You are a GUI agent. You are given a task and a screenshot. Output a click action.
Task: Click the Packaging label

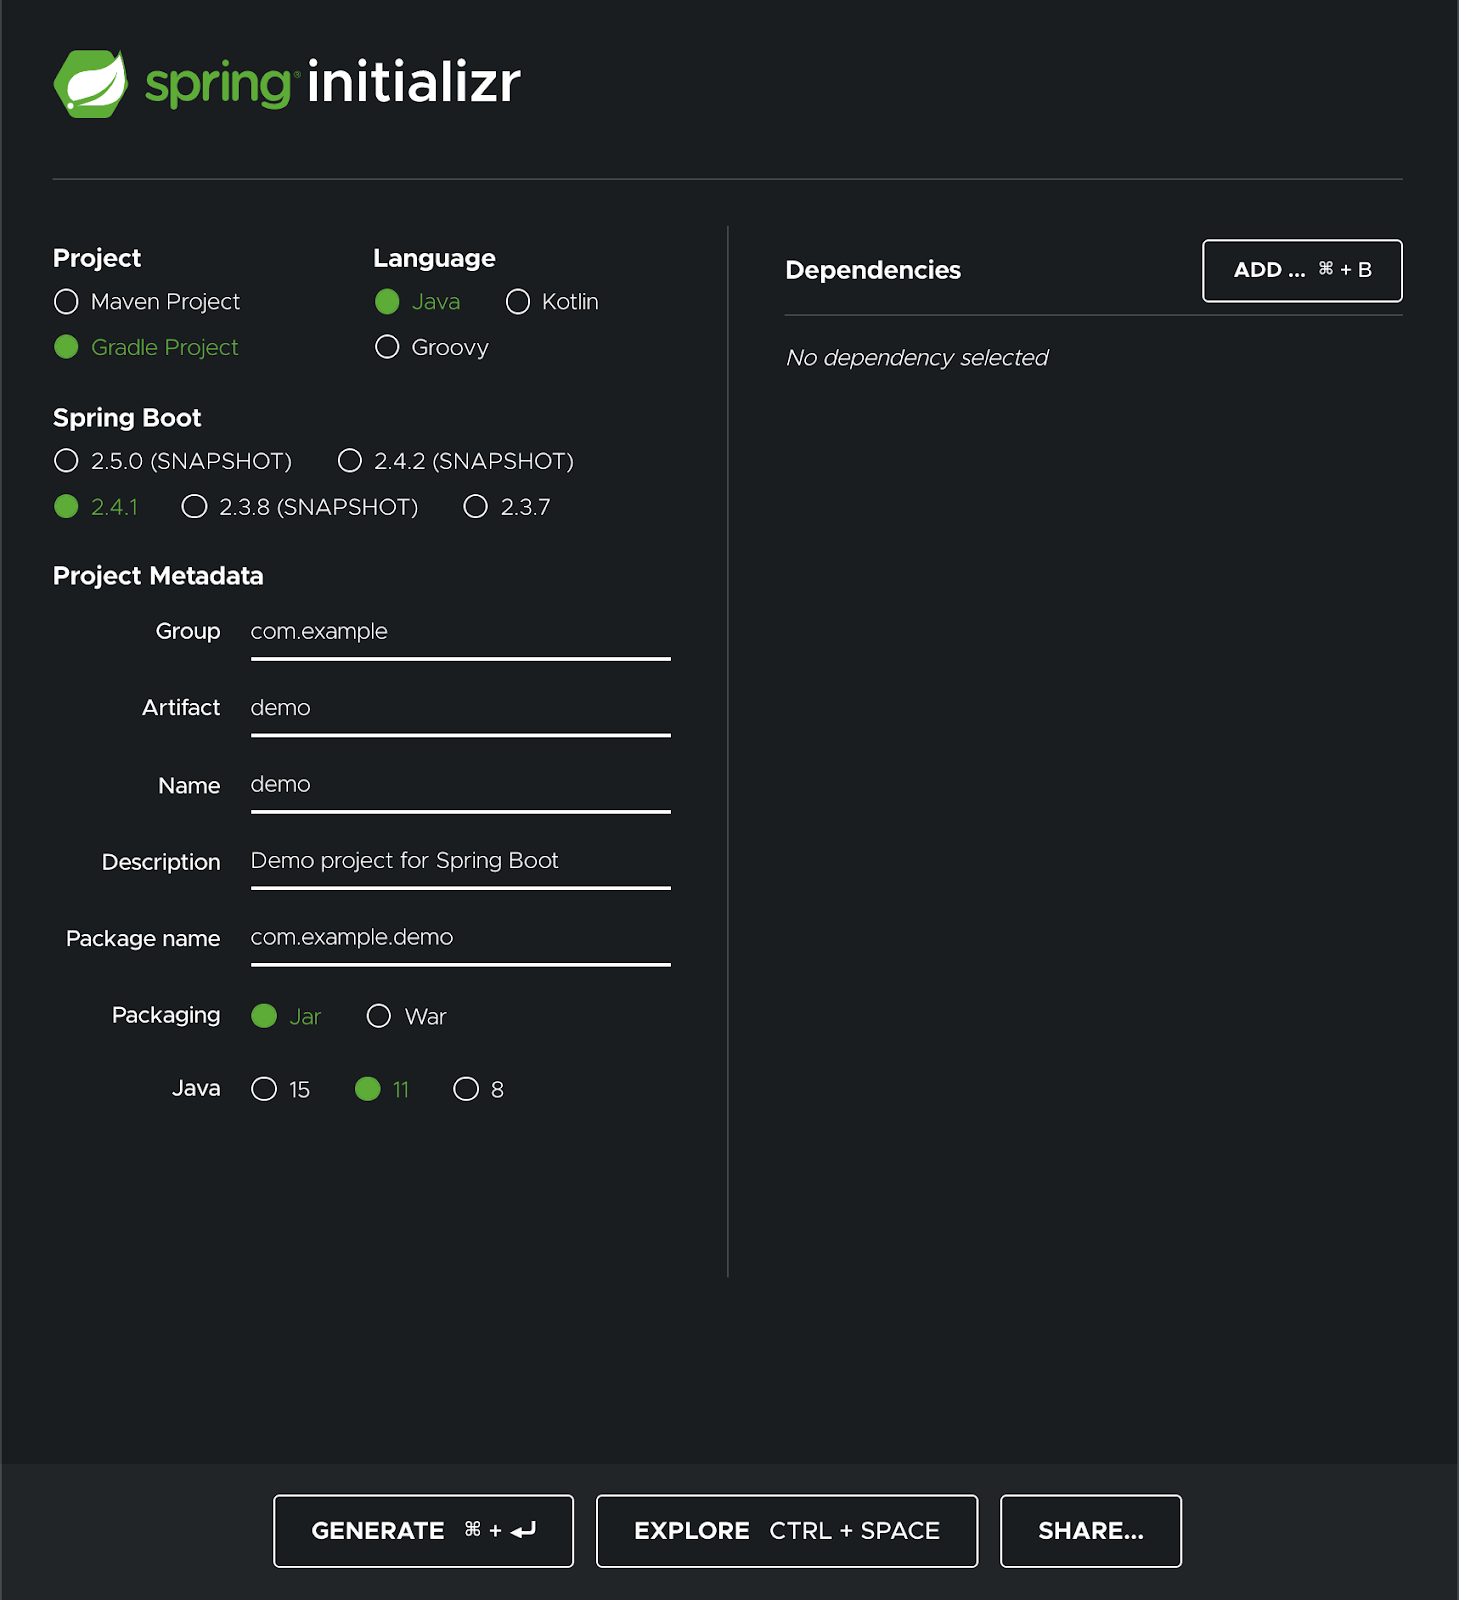coord(166,1015)
